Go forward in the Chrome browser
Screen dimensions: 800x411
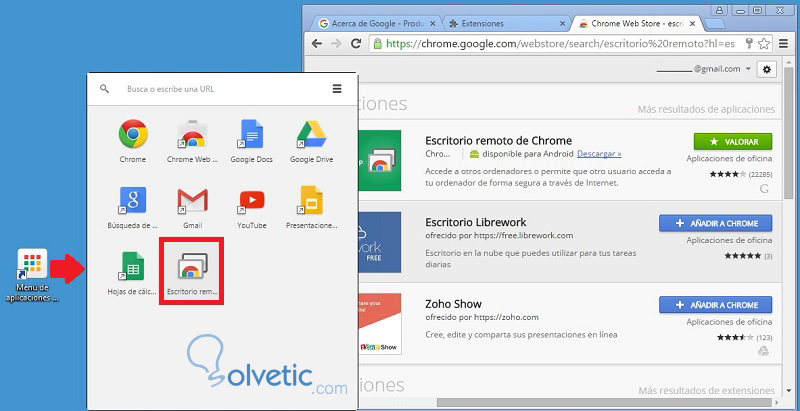click(x=336, y=44)
